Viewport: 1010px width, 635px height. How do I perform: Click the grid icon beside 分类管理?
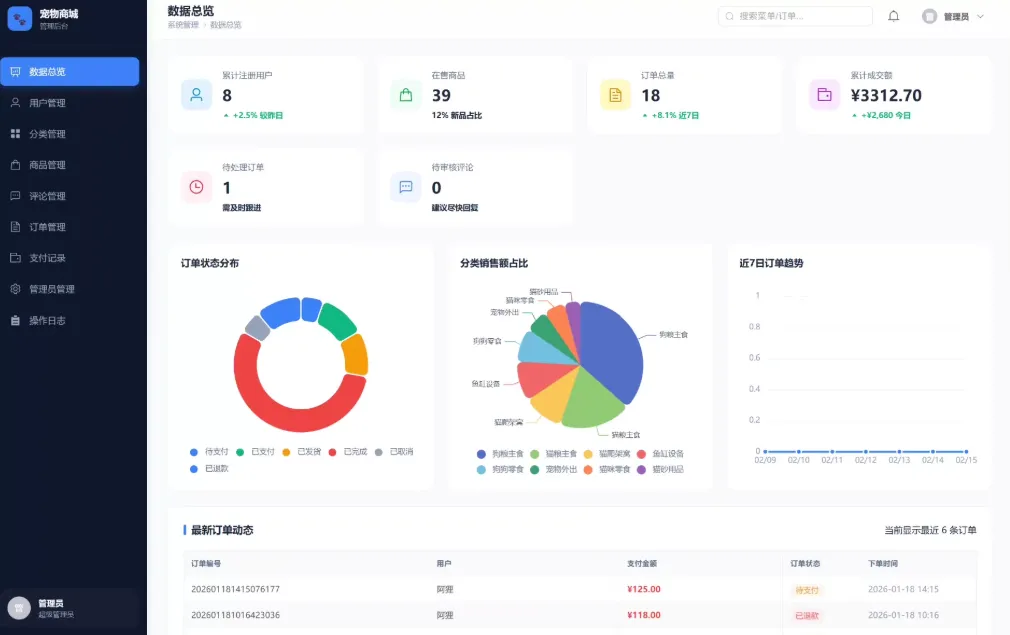pyautogui.click(x=15, y=133)
